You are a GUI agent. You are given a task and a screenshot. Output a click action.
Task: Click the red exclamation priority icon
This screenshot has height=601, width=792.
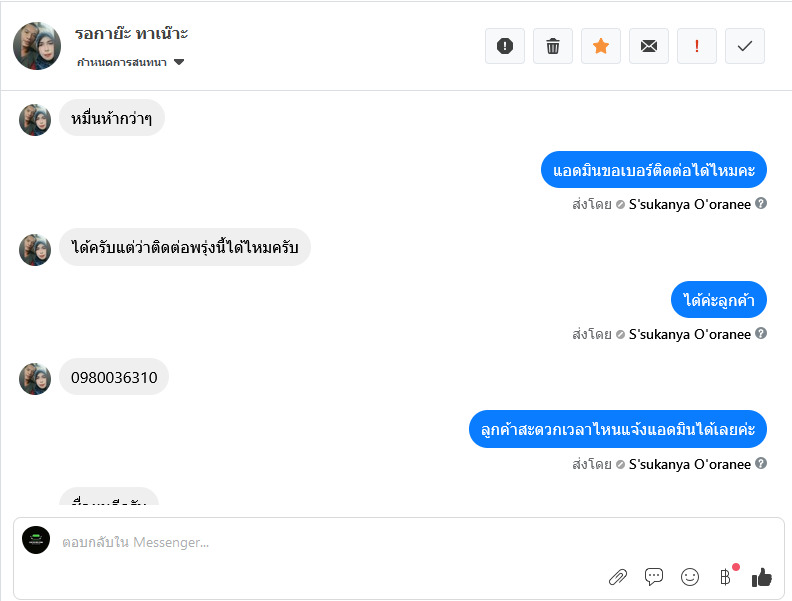pyautogui.click(x=697, y=46)
